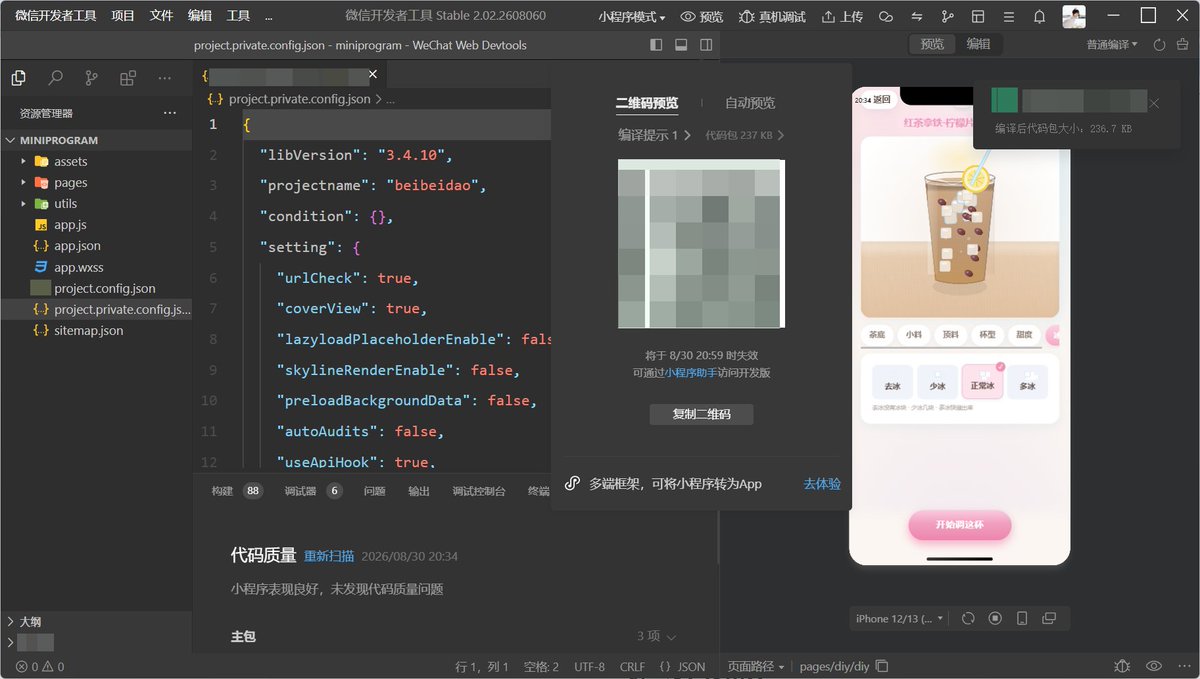Switch to the 问题 tab
This screenshot has width=1200, height=679.
click(375, 491)
